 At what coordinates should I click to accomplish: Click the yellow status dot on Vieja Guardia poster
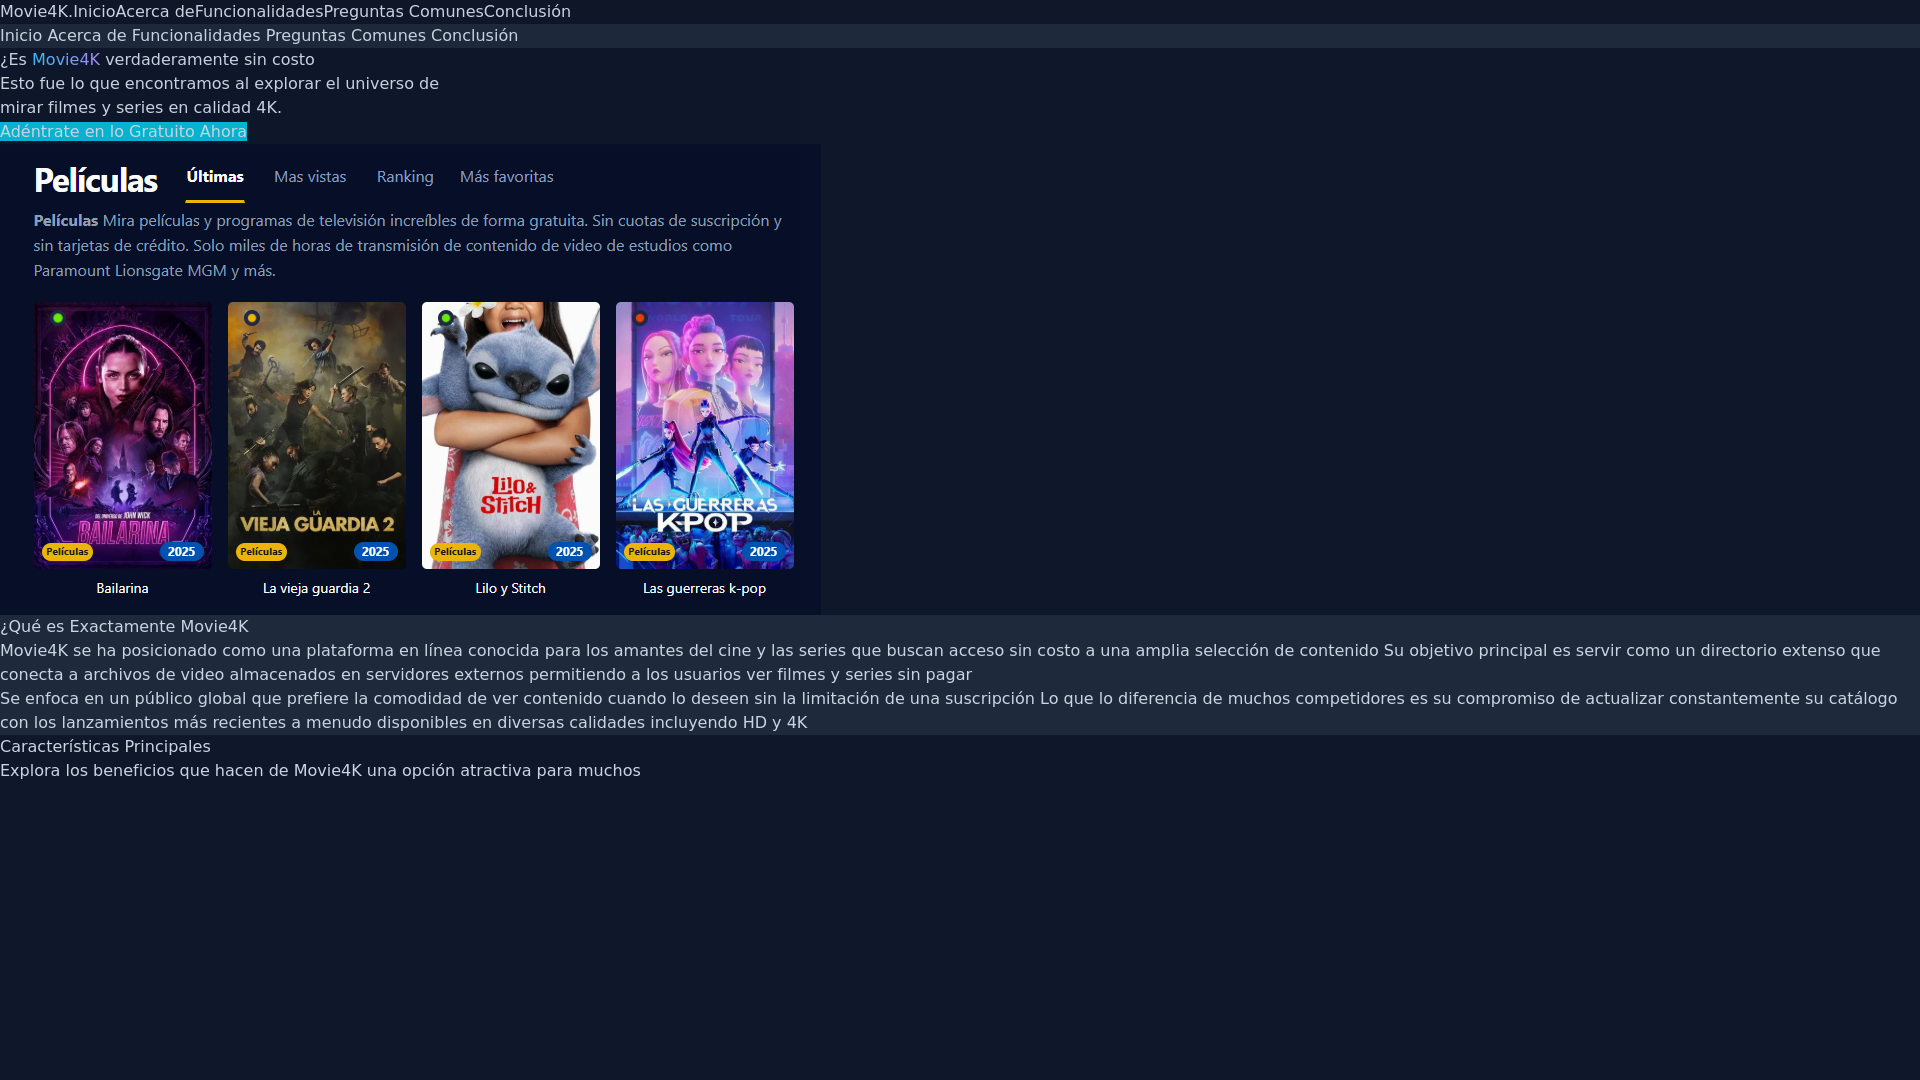[252, 318]
